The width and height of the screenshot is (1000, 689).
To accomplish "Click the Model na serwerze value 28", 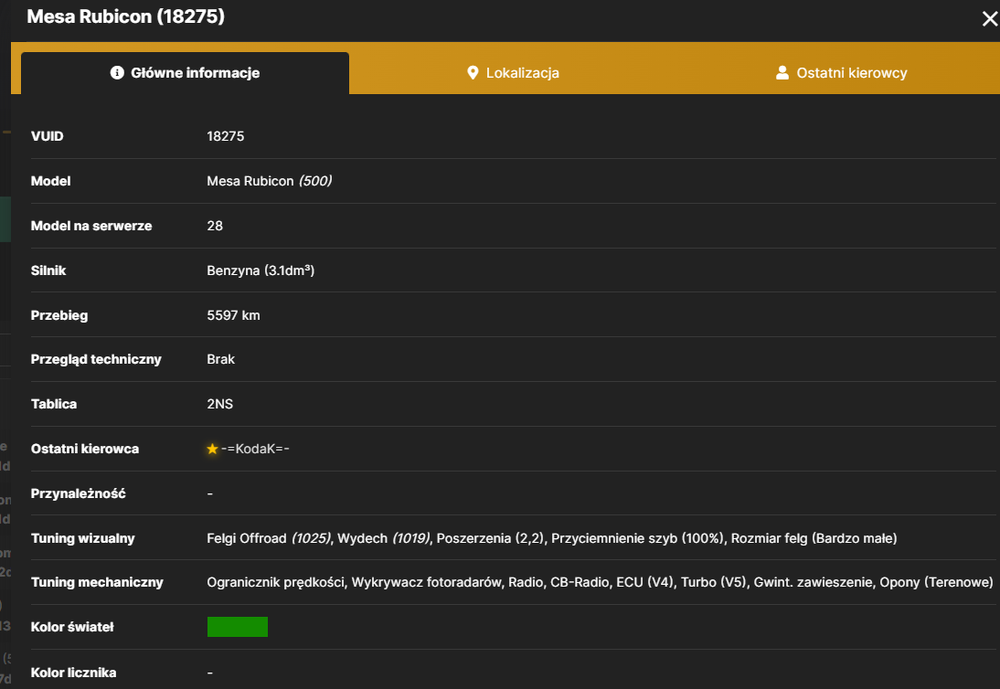I will coord(215,226).
